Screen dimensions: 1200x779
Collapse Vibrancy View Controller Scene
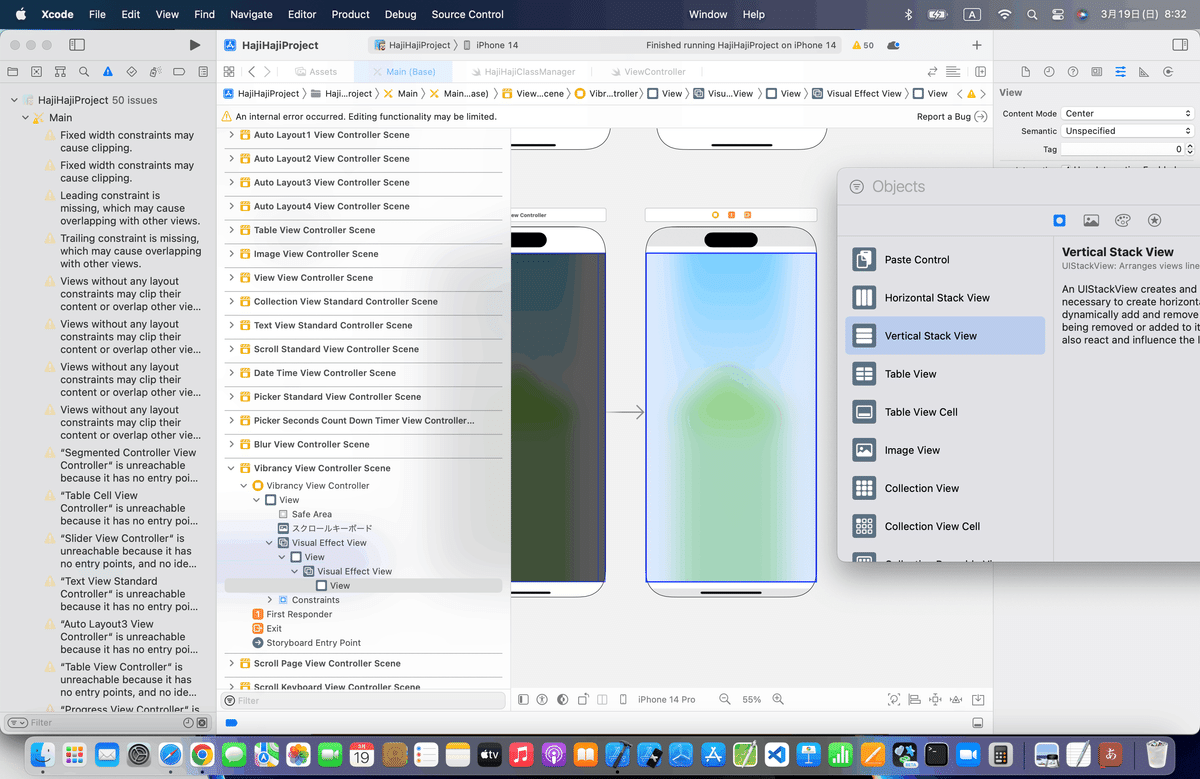232,468
